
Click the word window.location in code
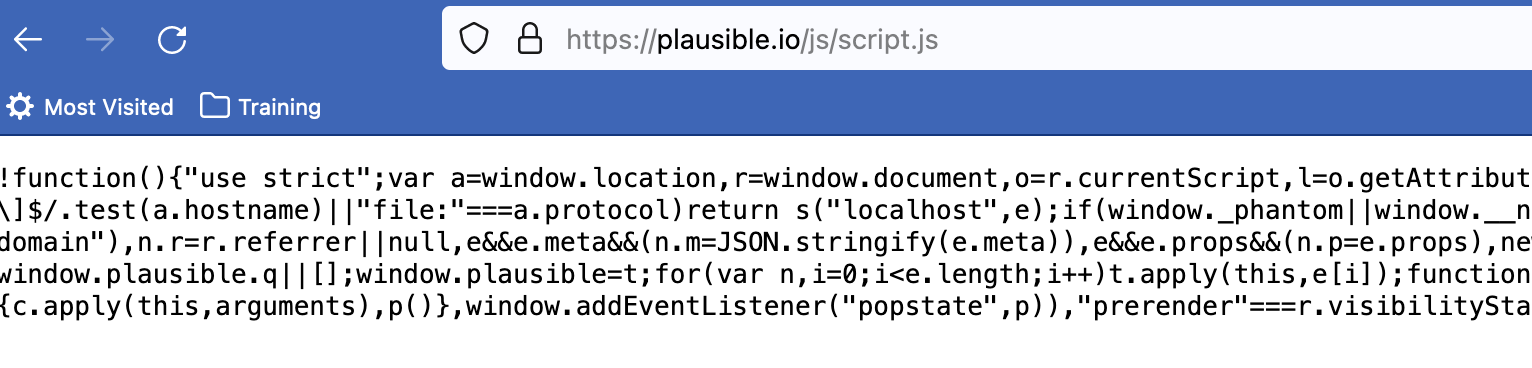tap(593, 179)
